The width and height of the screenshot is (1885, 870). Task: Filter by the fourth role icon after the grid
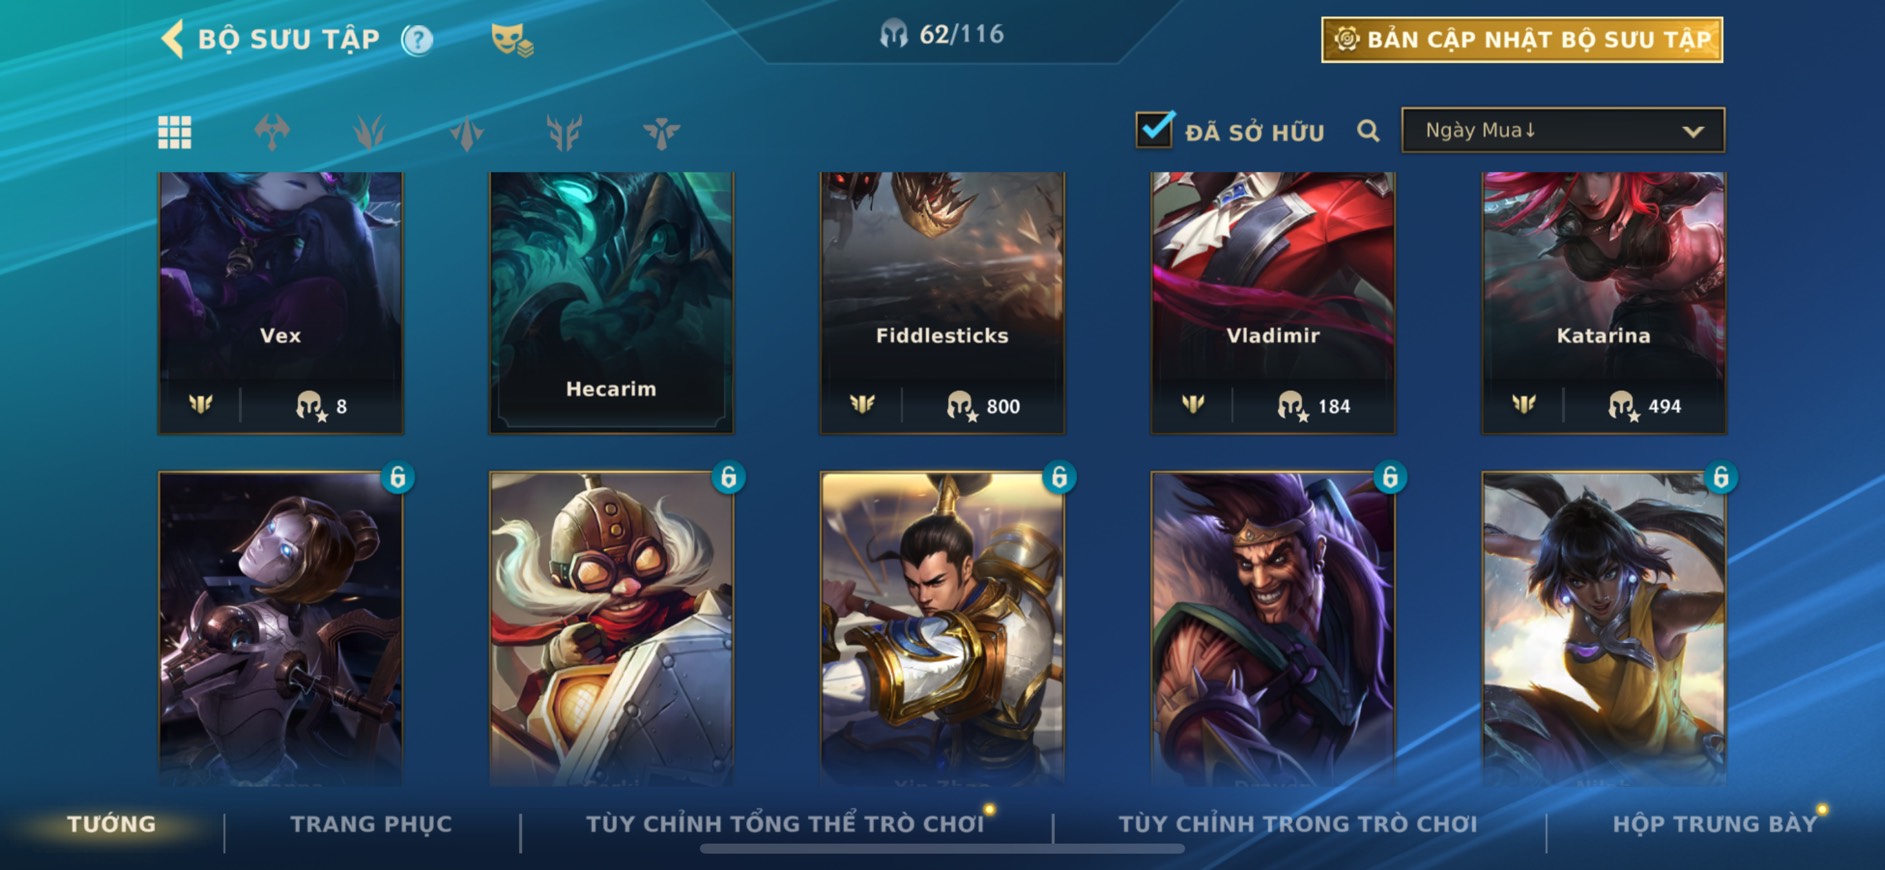564,132
